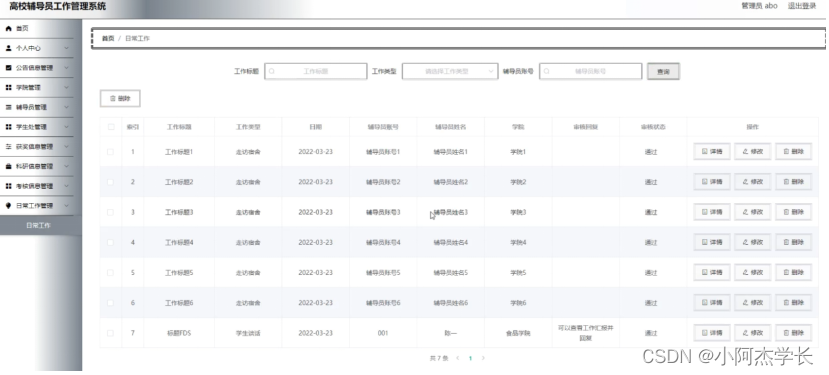Screen dimensions: 829x375
Task: Check the box for row 工作标题4
Action: click(x=110, y=242)
